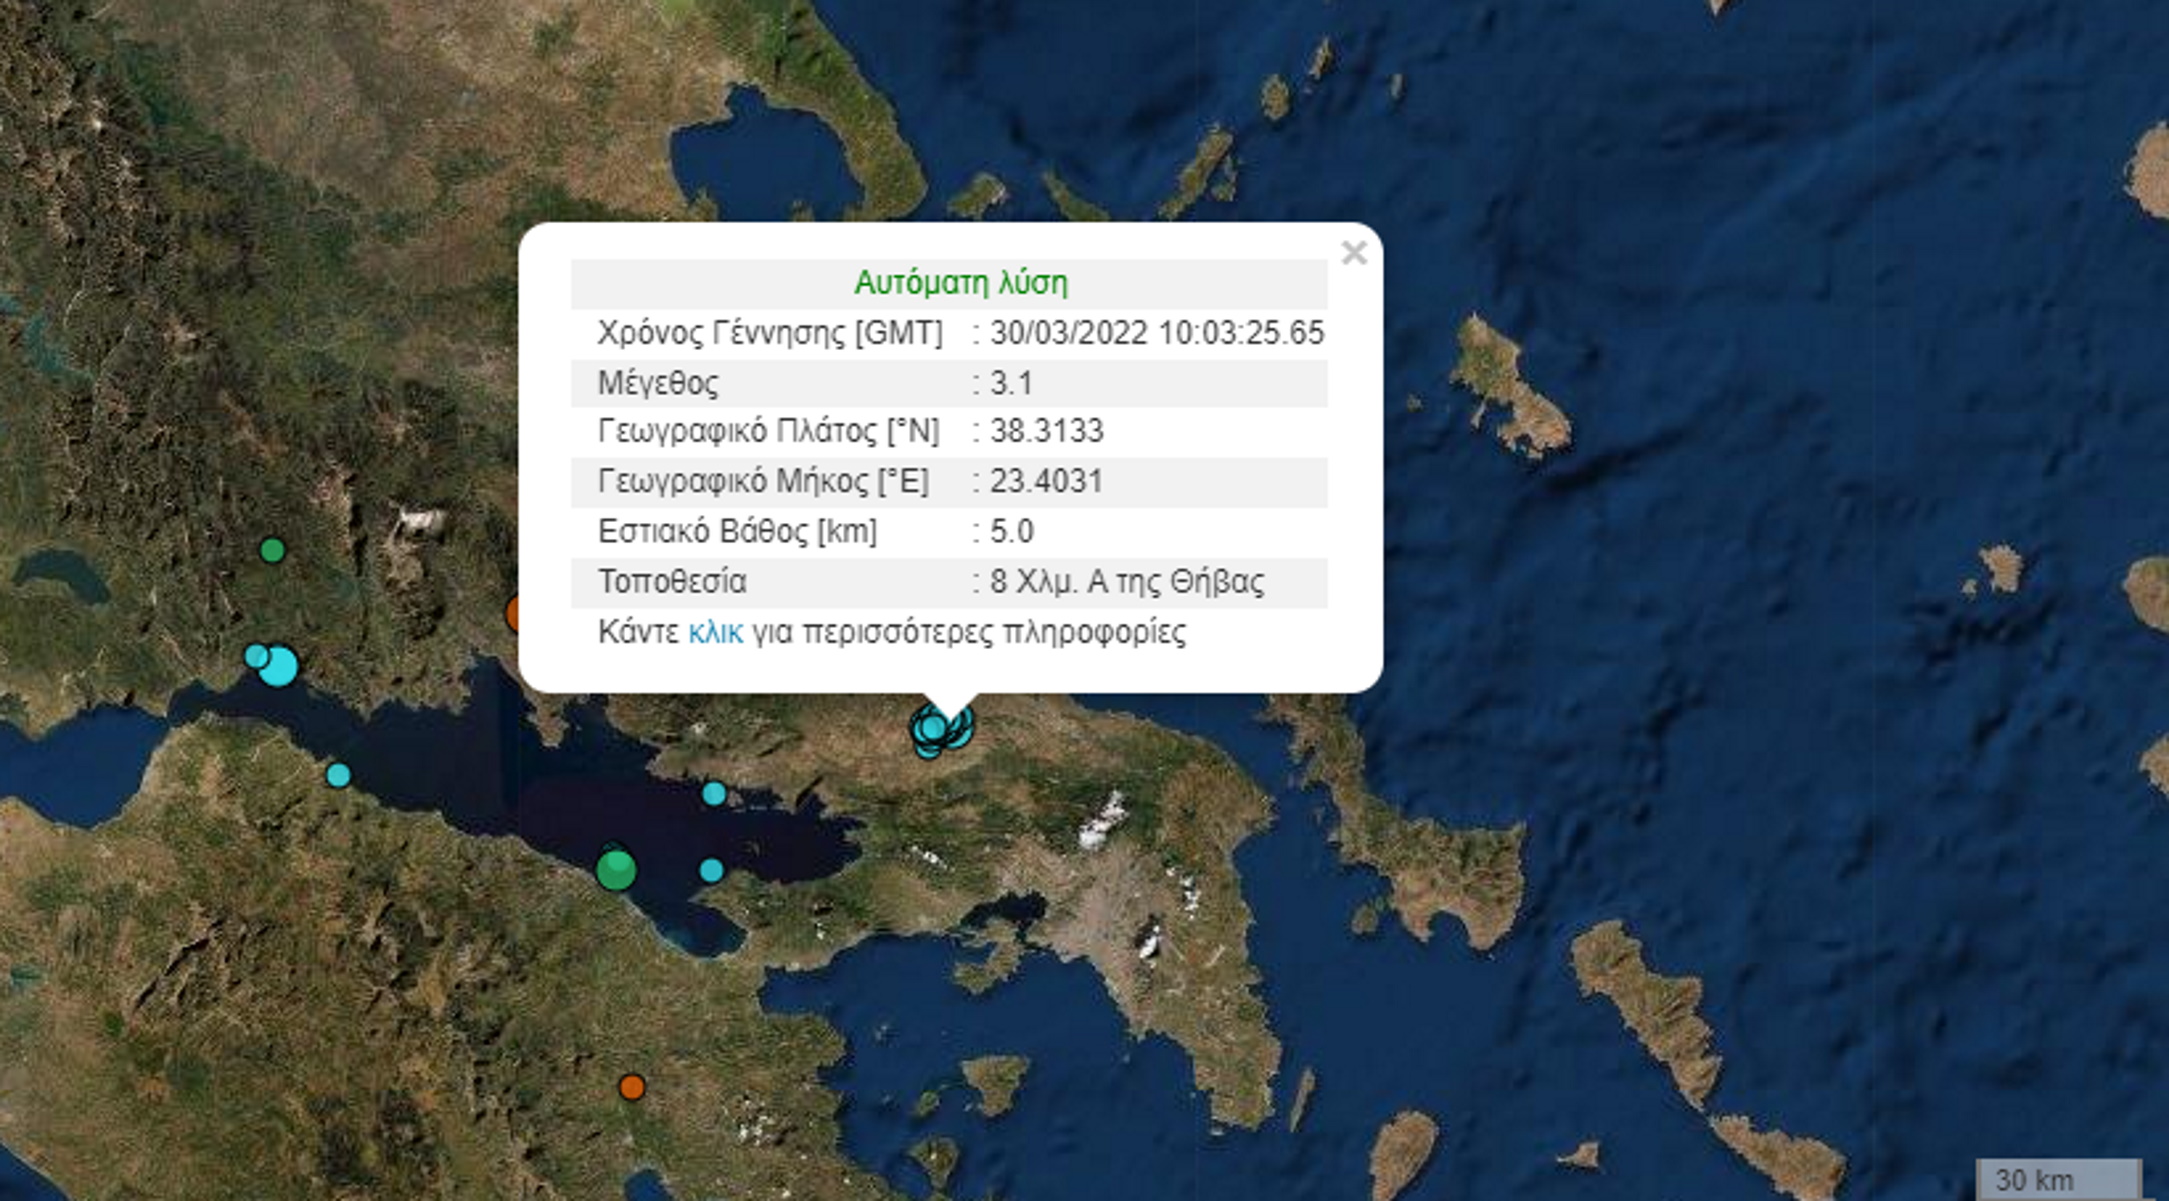Click the small cyan marker touching the large cyan one
This screenshot has height=1201, width=2169.
pyautogui.click(x=256, y=656)
